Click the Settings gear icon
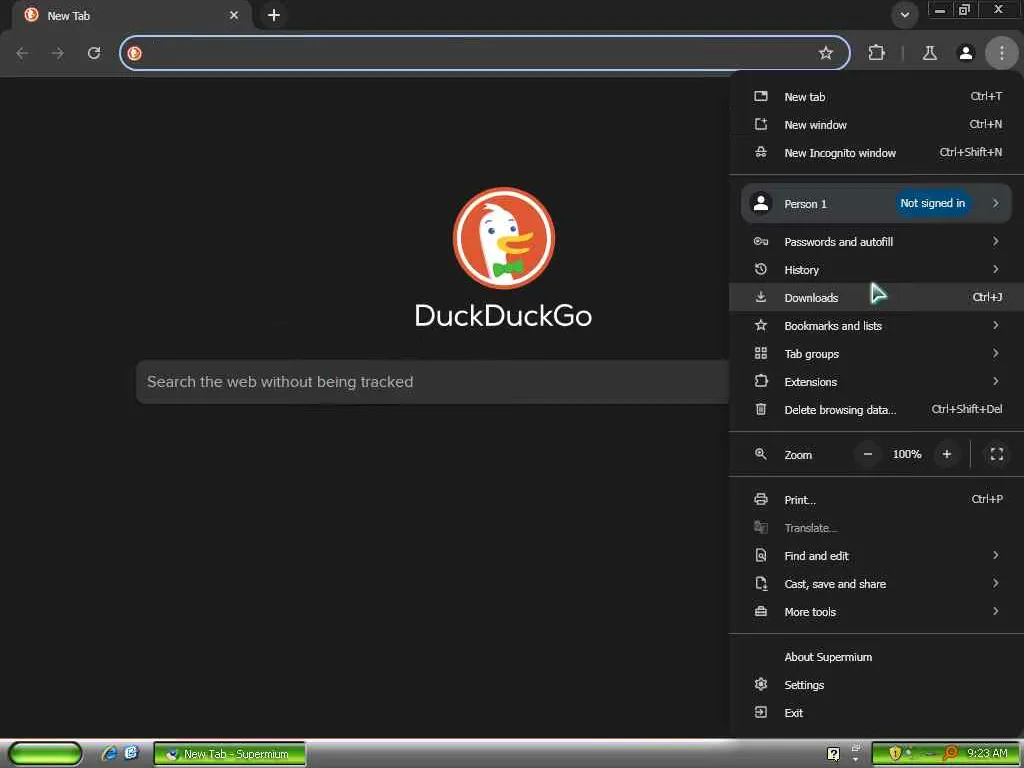 761,684
